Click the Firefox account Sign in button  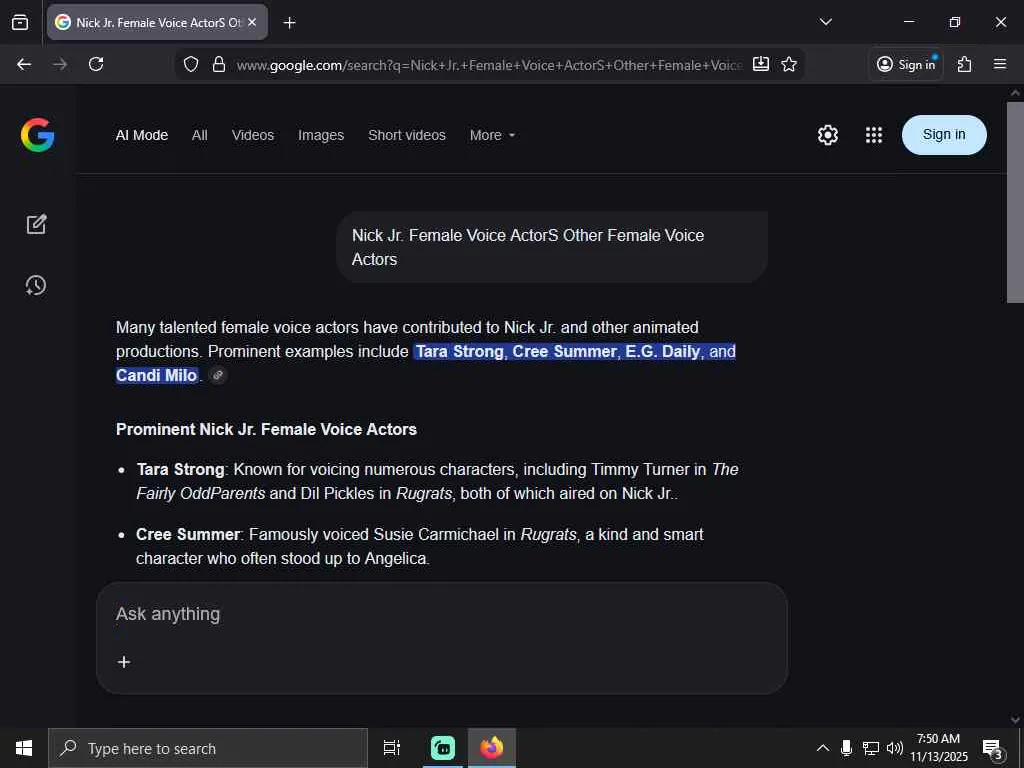(x=906, y=64)
